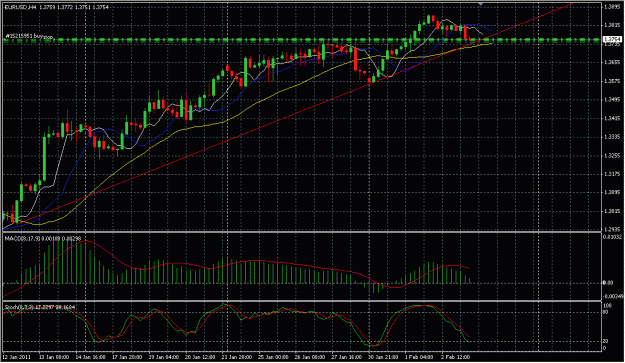Click the green dashed buy stop order line
This screenshot has height=363, width=625.
tap(302, 40)
